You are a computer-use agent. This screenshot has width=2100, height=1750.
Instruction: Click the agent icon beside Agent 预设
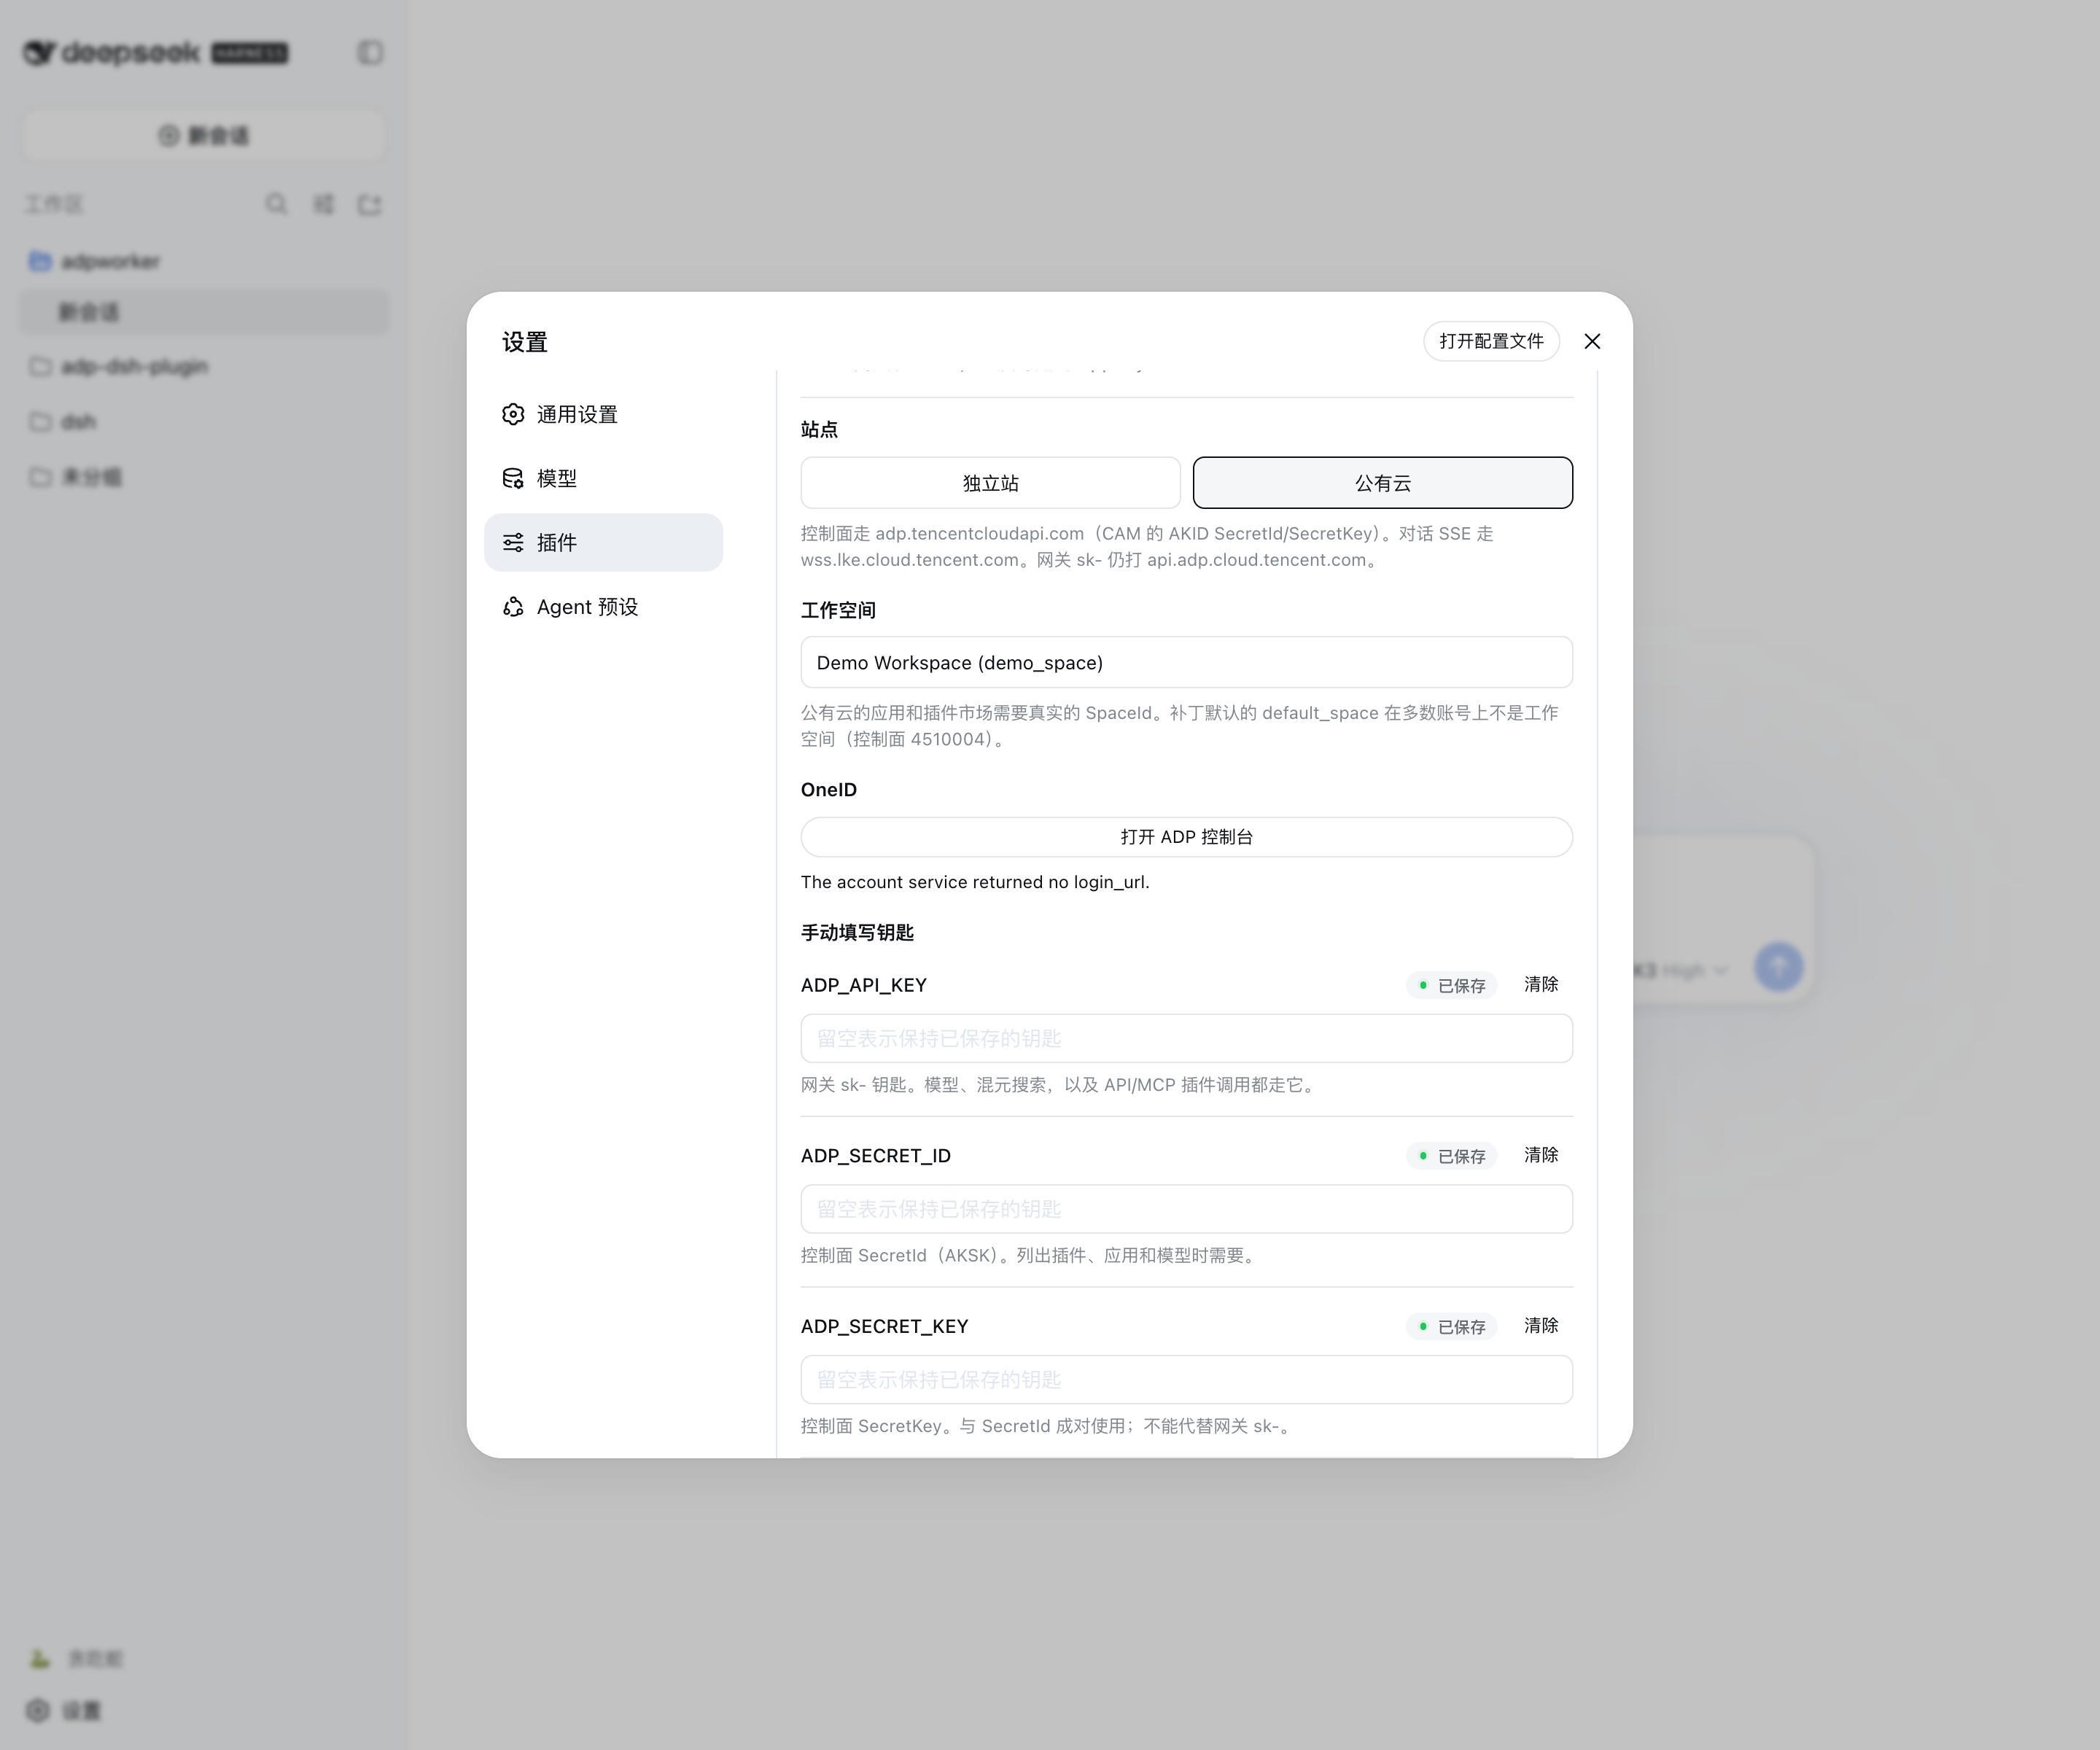[513, 607]
